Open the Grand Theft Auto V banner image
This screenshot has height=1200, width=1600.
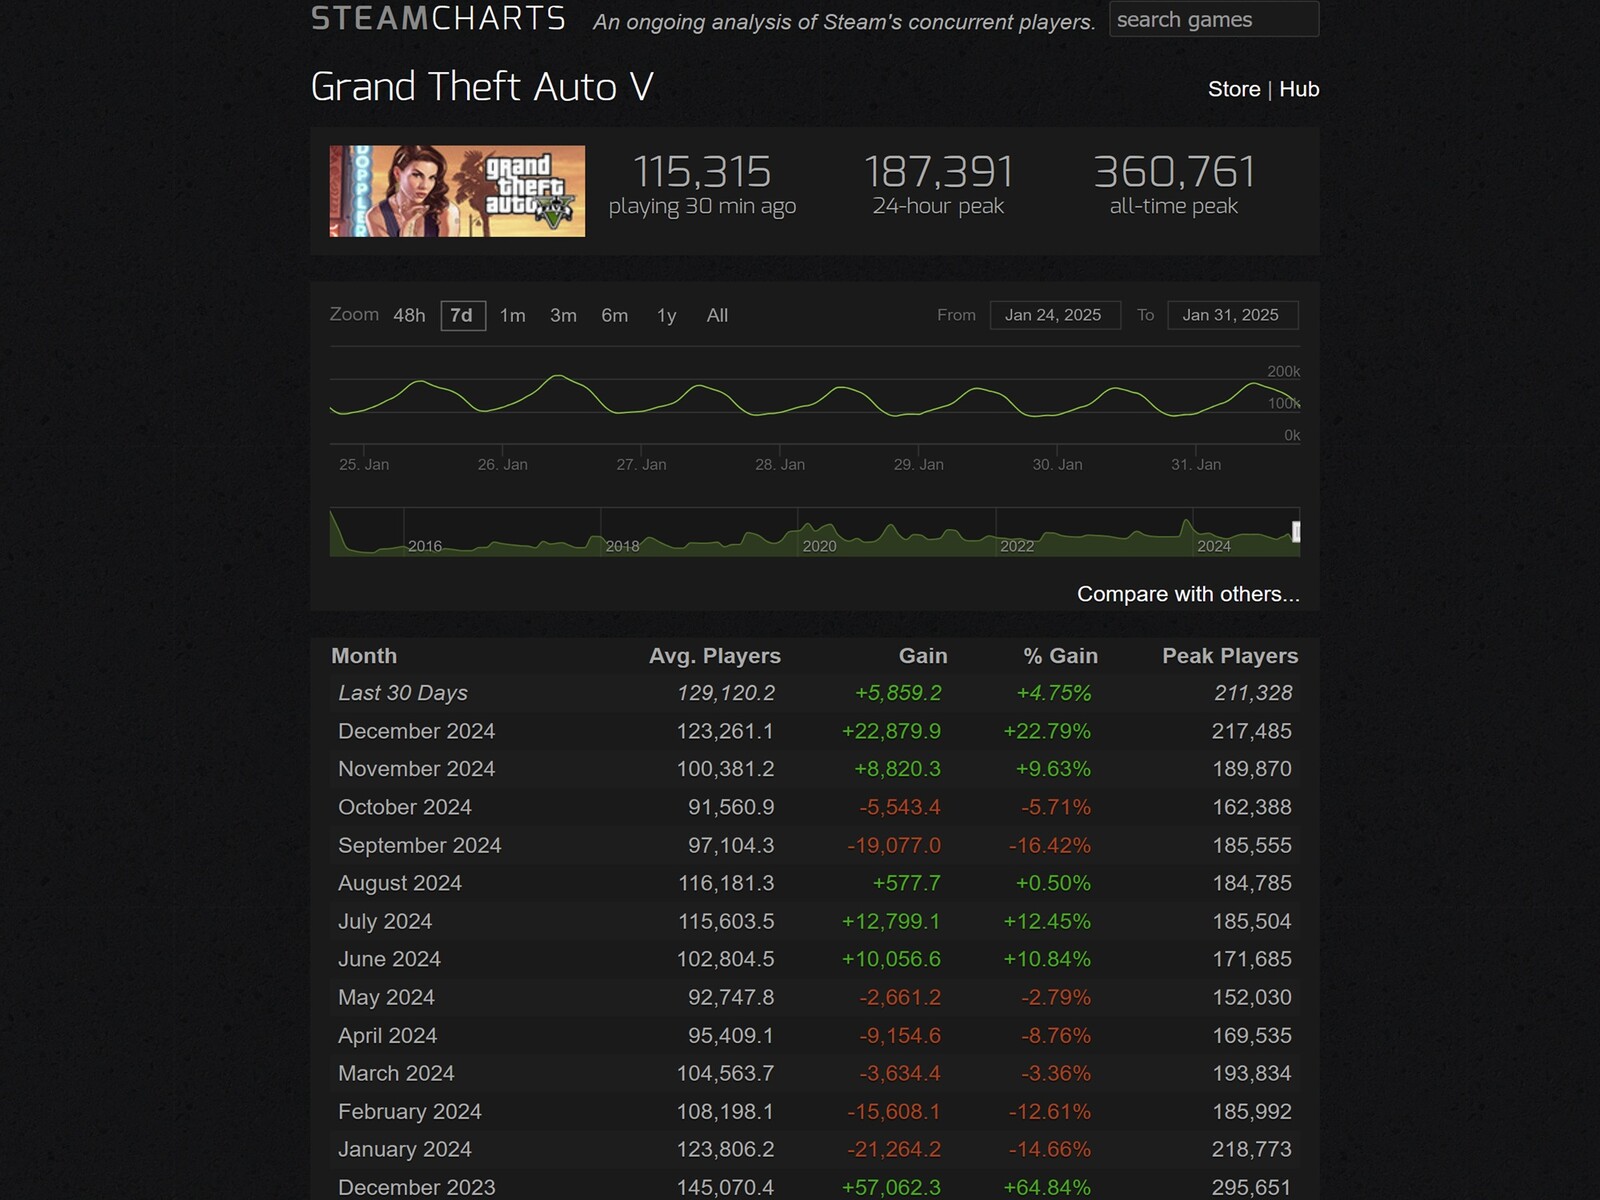457,191
